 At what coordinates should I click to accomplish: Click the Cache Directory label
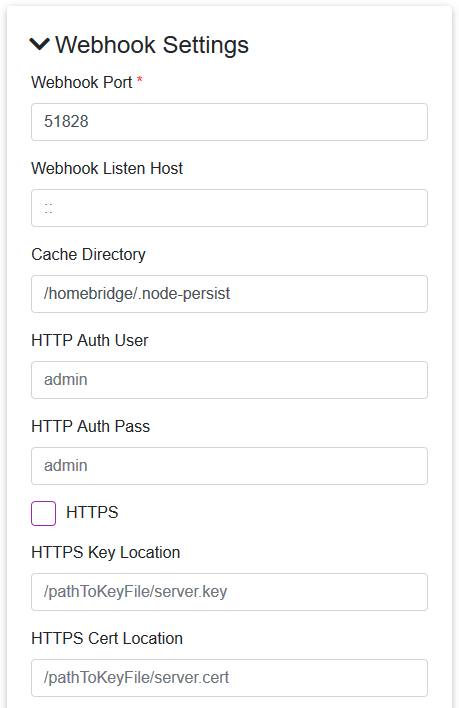pyautogui.click(x=88, y=255)
